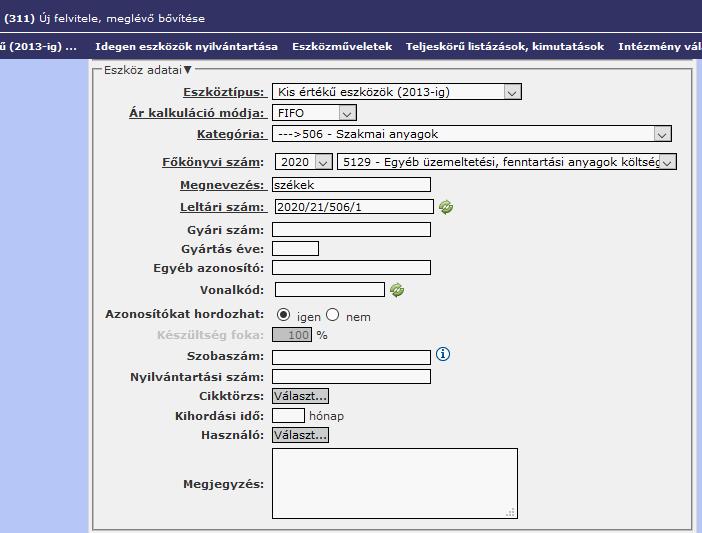Click the refresh icon beside Vonalkód field
Screen dimensions: 702x533
pos(397,290)
